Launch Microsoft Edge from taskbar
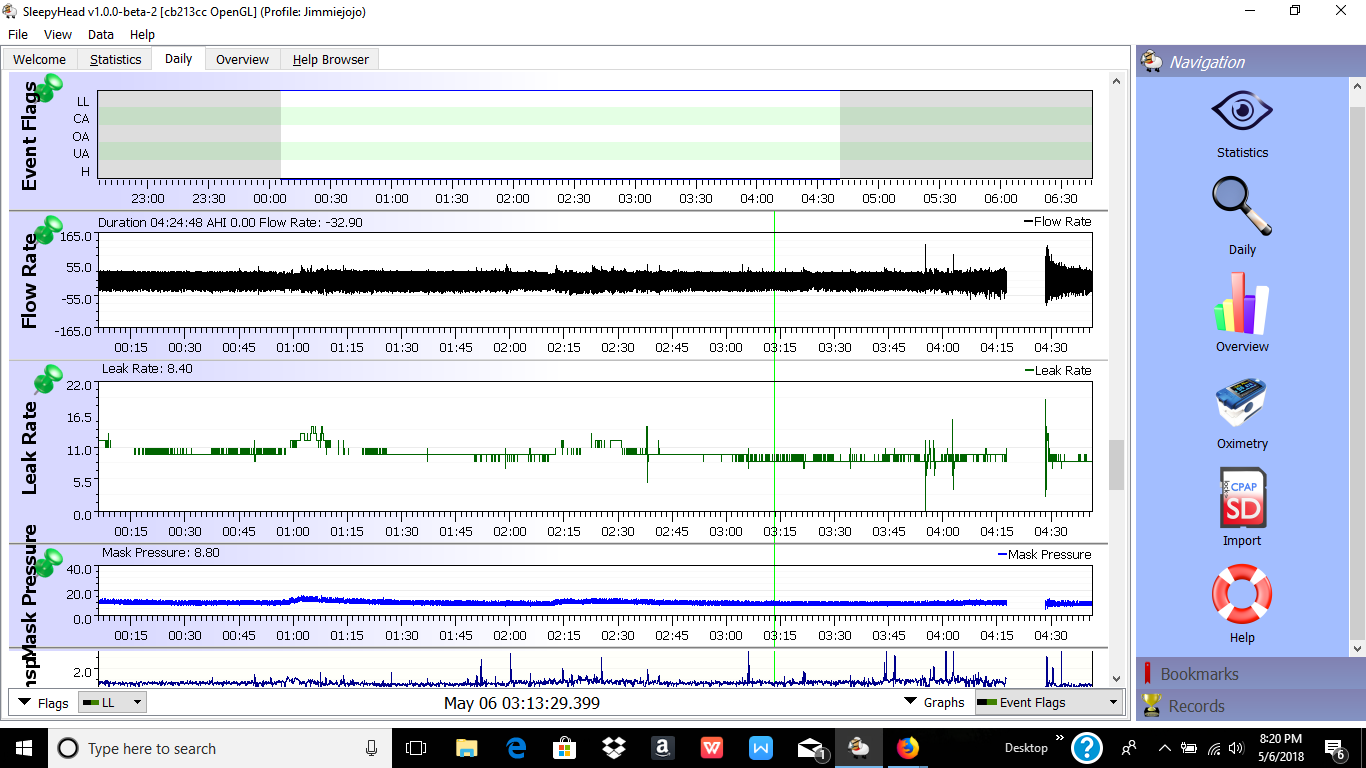This screenshot has width=1366, height=768. coord(516,748)
